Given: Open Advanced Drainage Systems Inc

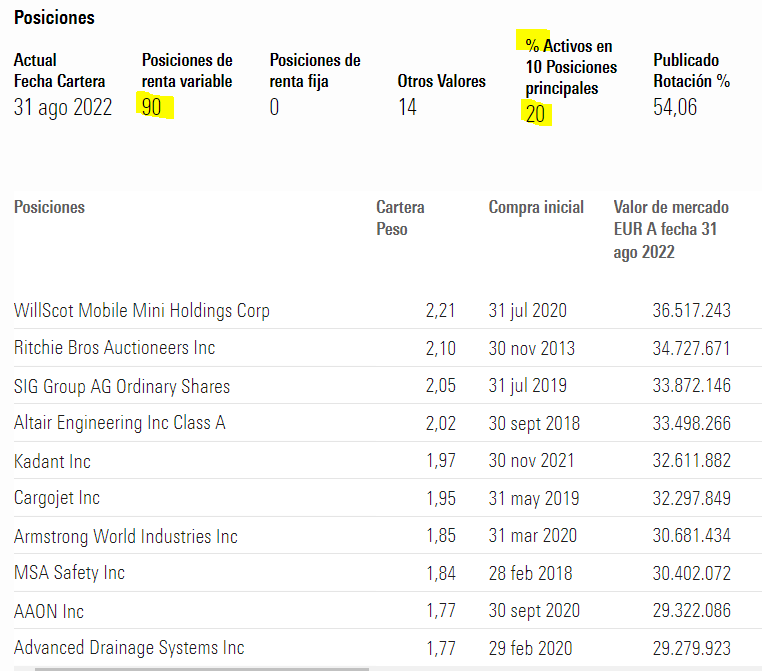Looking at the screenshot, I should click(x=129, y=648).
